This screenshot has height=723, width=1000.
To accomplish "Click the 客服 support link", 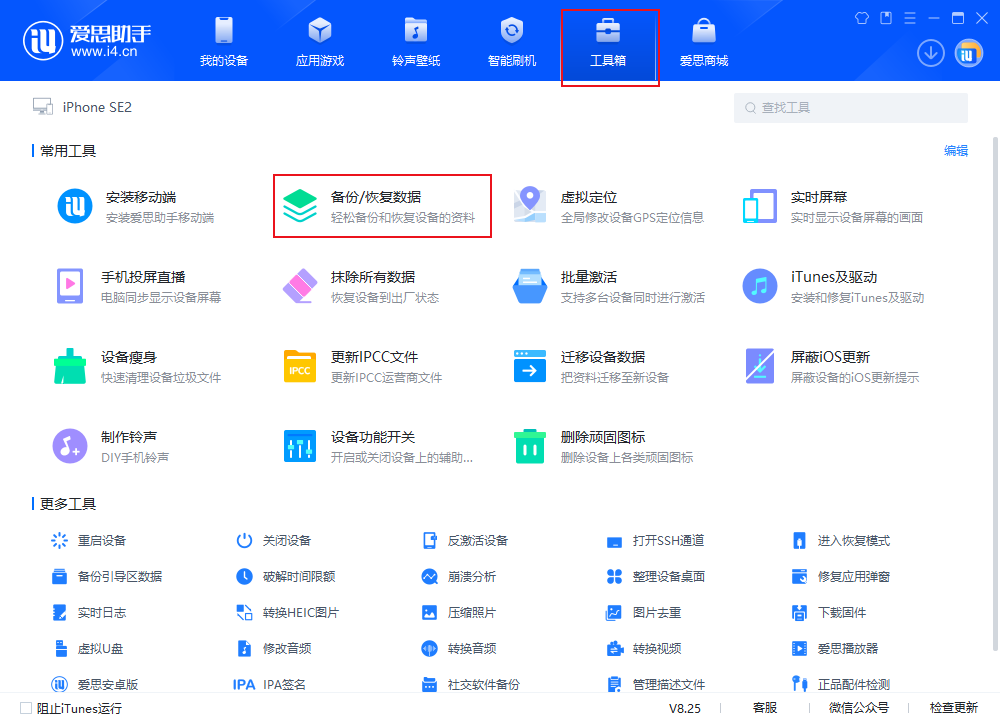I will [765, 708].
